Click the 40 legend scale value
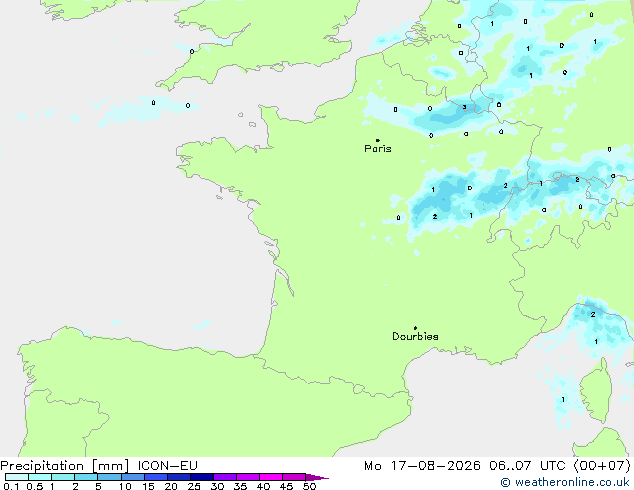 [x=263, y=486]
